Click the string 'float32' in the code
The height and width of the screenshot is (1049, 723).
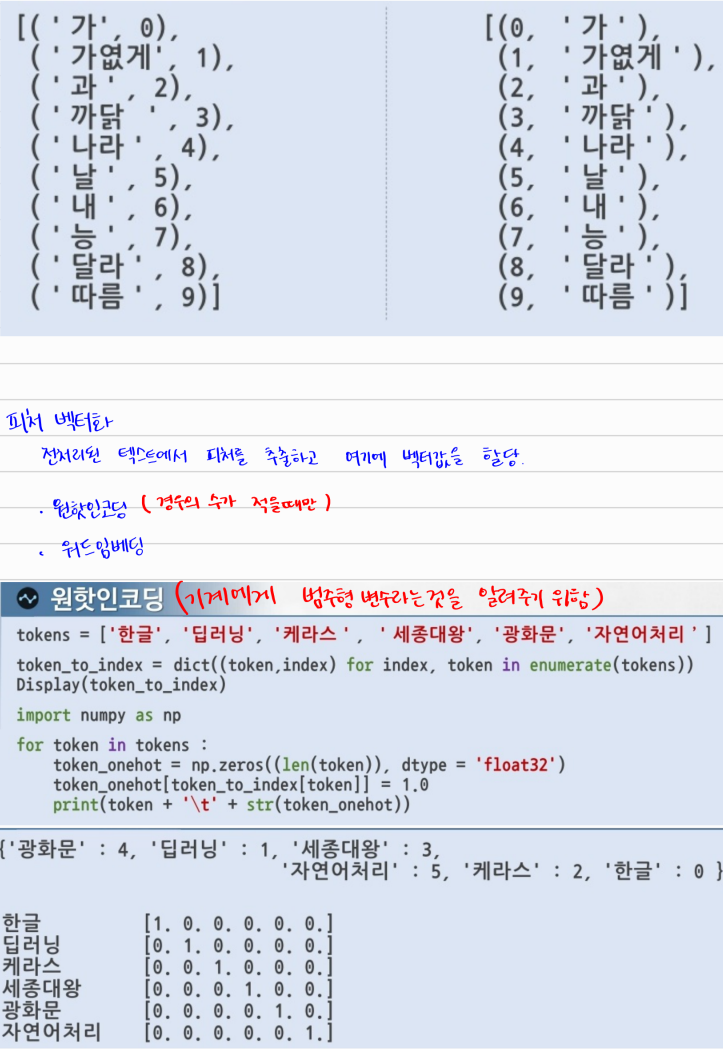click(x=516, y=765)
